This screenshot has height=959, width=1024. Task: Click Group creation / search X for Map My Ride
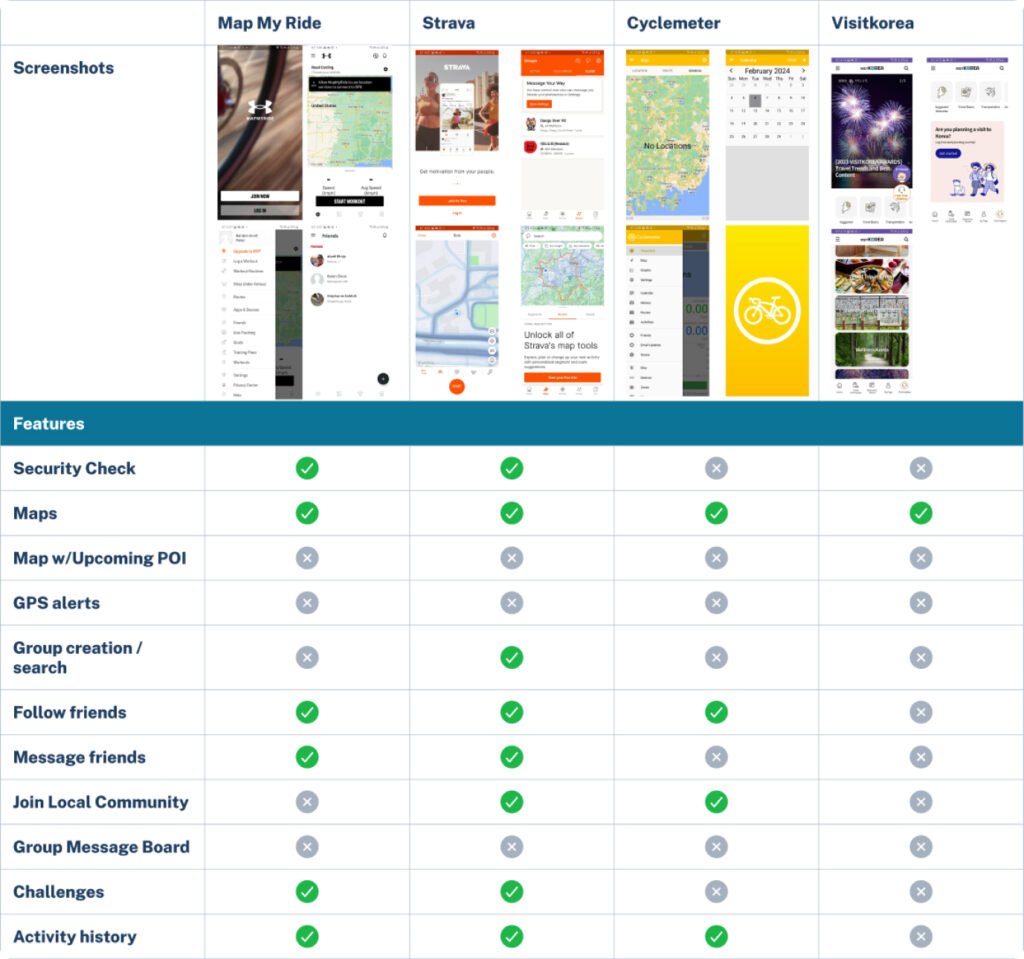[x=307, y=657]
